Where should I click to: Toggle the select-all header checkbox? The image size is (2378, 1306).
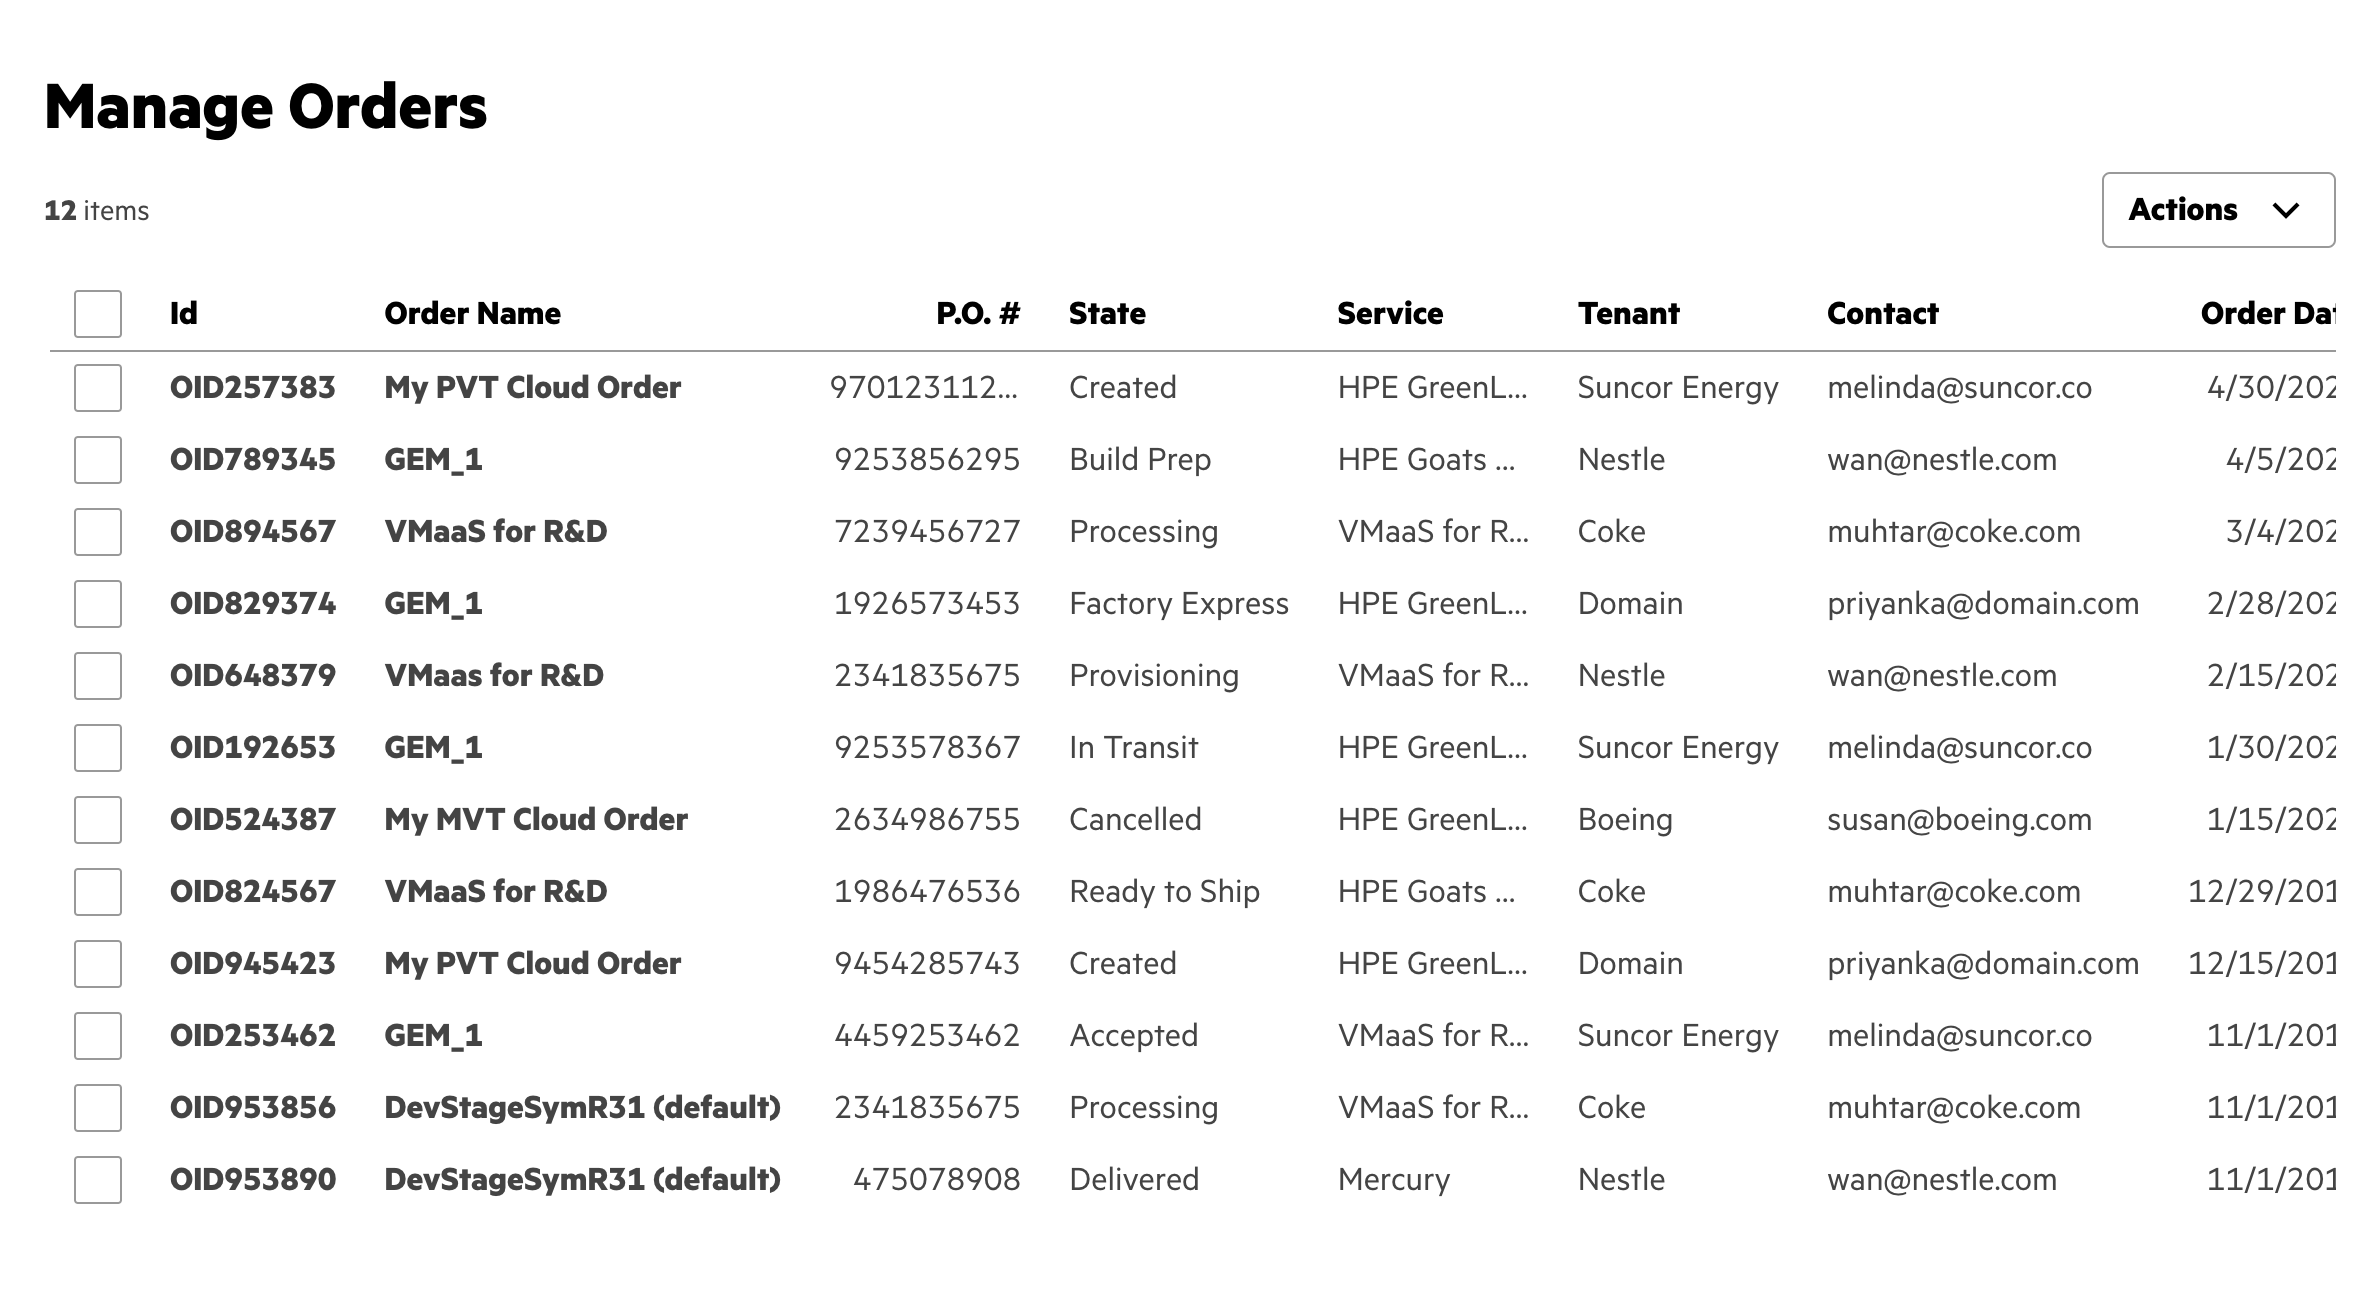(x=98, y=314)
